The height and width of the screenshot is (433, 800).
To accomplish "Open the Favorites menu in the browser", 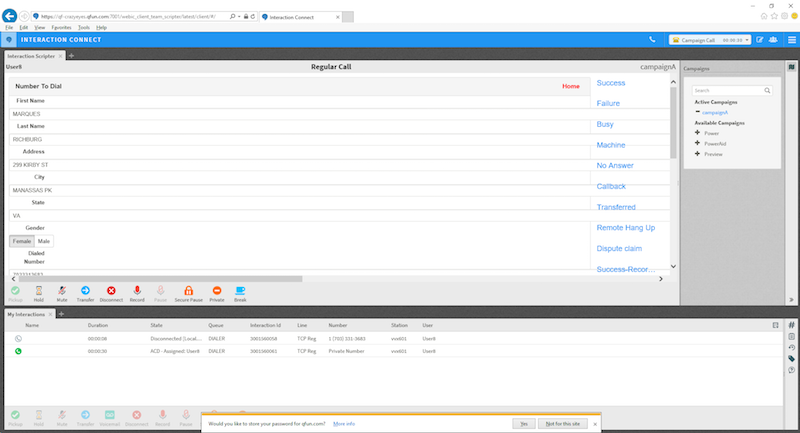I will [62, 27].
